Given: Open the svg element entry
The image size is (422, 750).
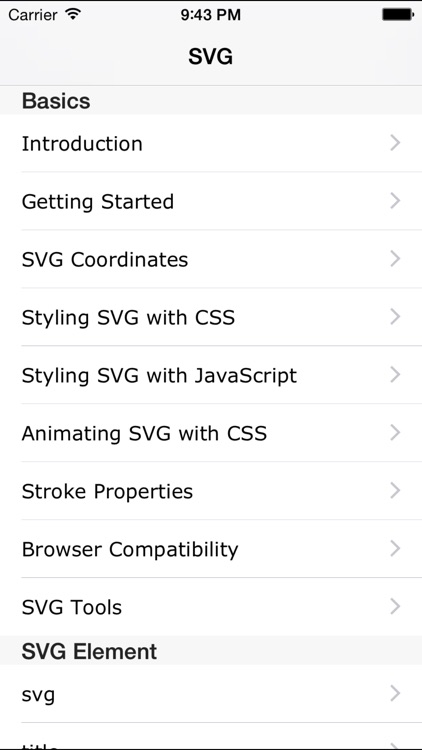Looking at the screenshot, I should (x=211, y=694).
